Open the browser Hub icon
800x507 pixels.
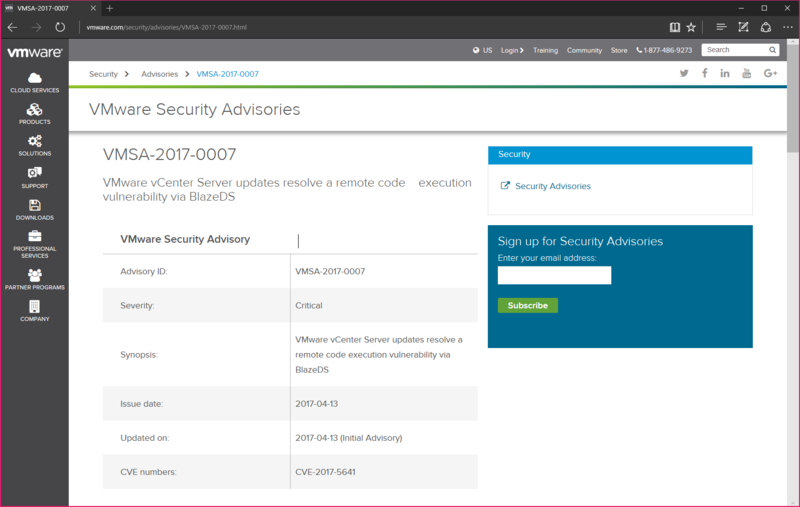tap(721, 27)
